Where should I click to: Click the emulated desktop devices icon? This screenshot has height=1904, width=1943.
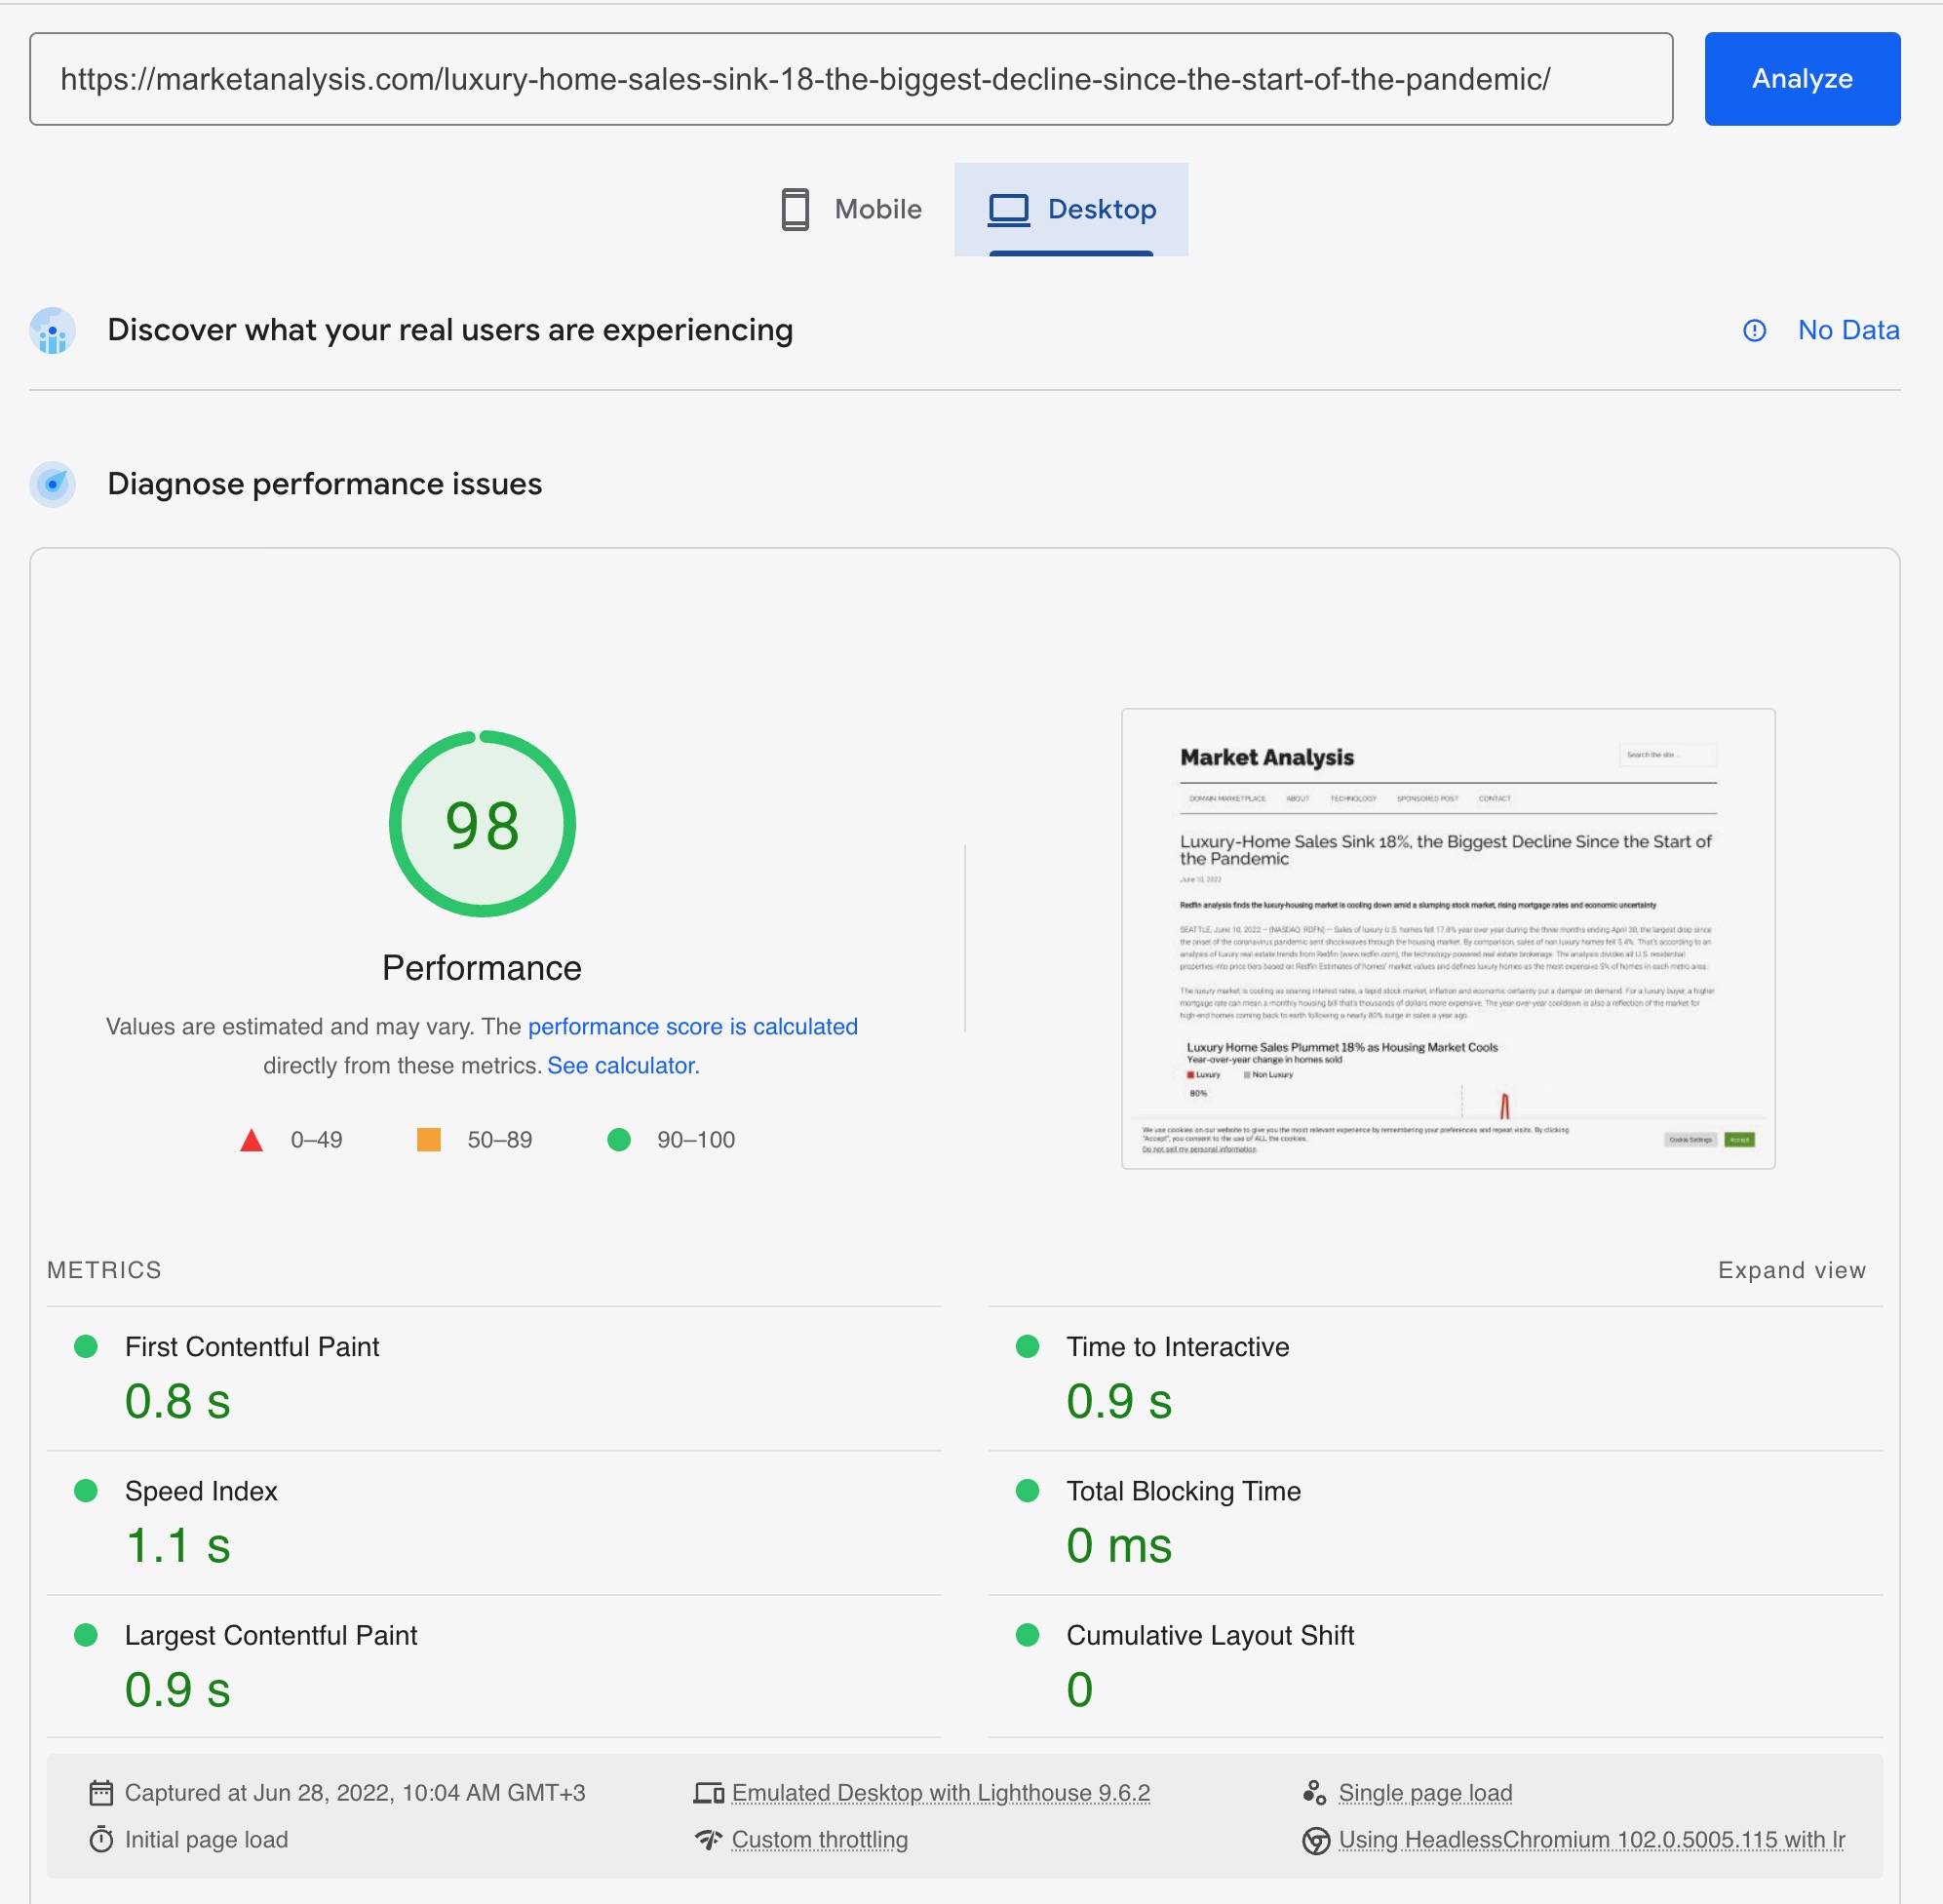tap(708, 1793)
